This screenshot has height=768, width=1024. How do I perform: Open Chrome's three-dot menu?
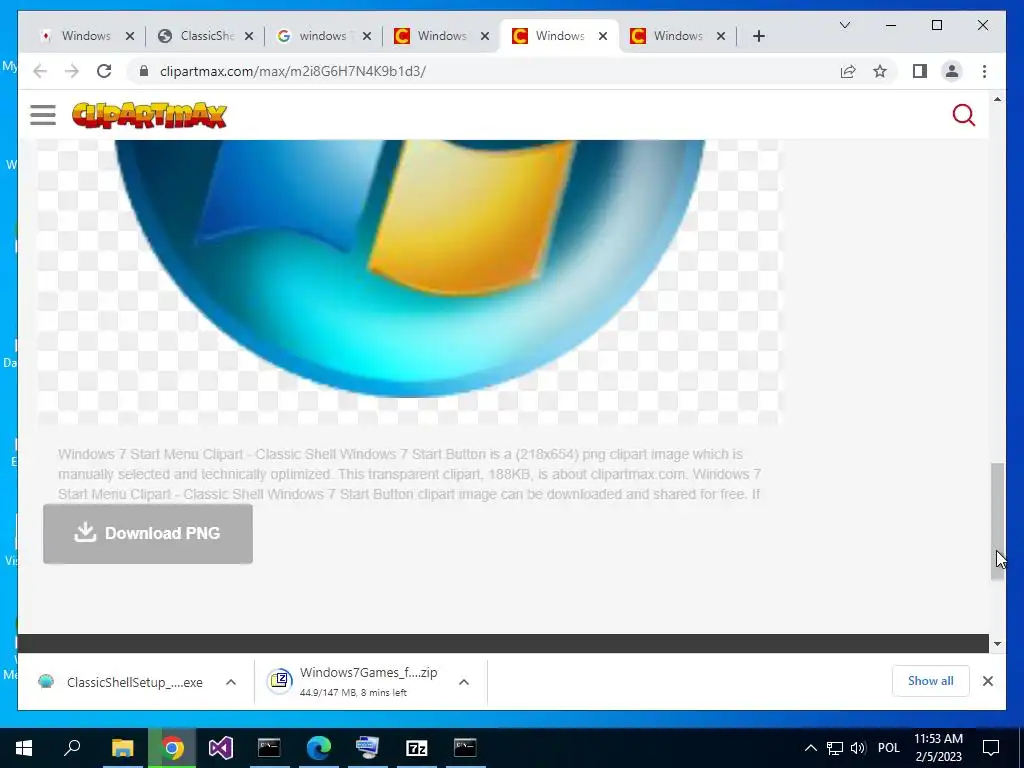point(984,71)
